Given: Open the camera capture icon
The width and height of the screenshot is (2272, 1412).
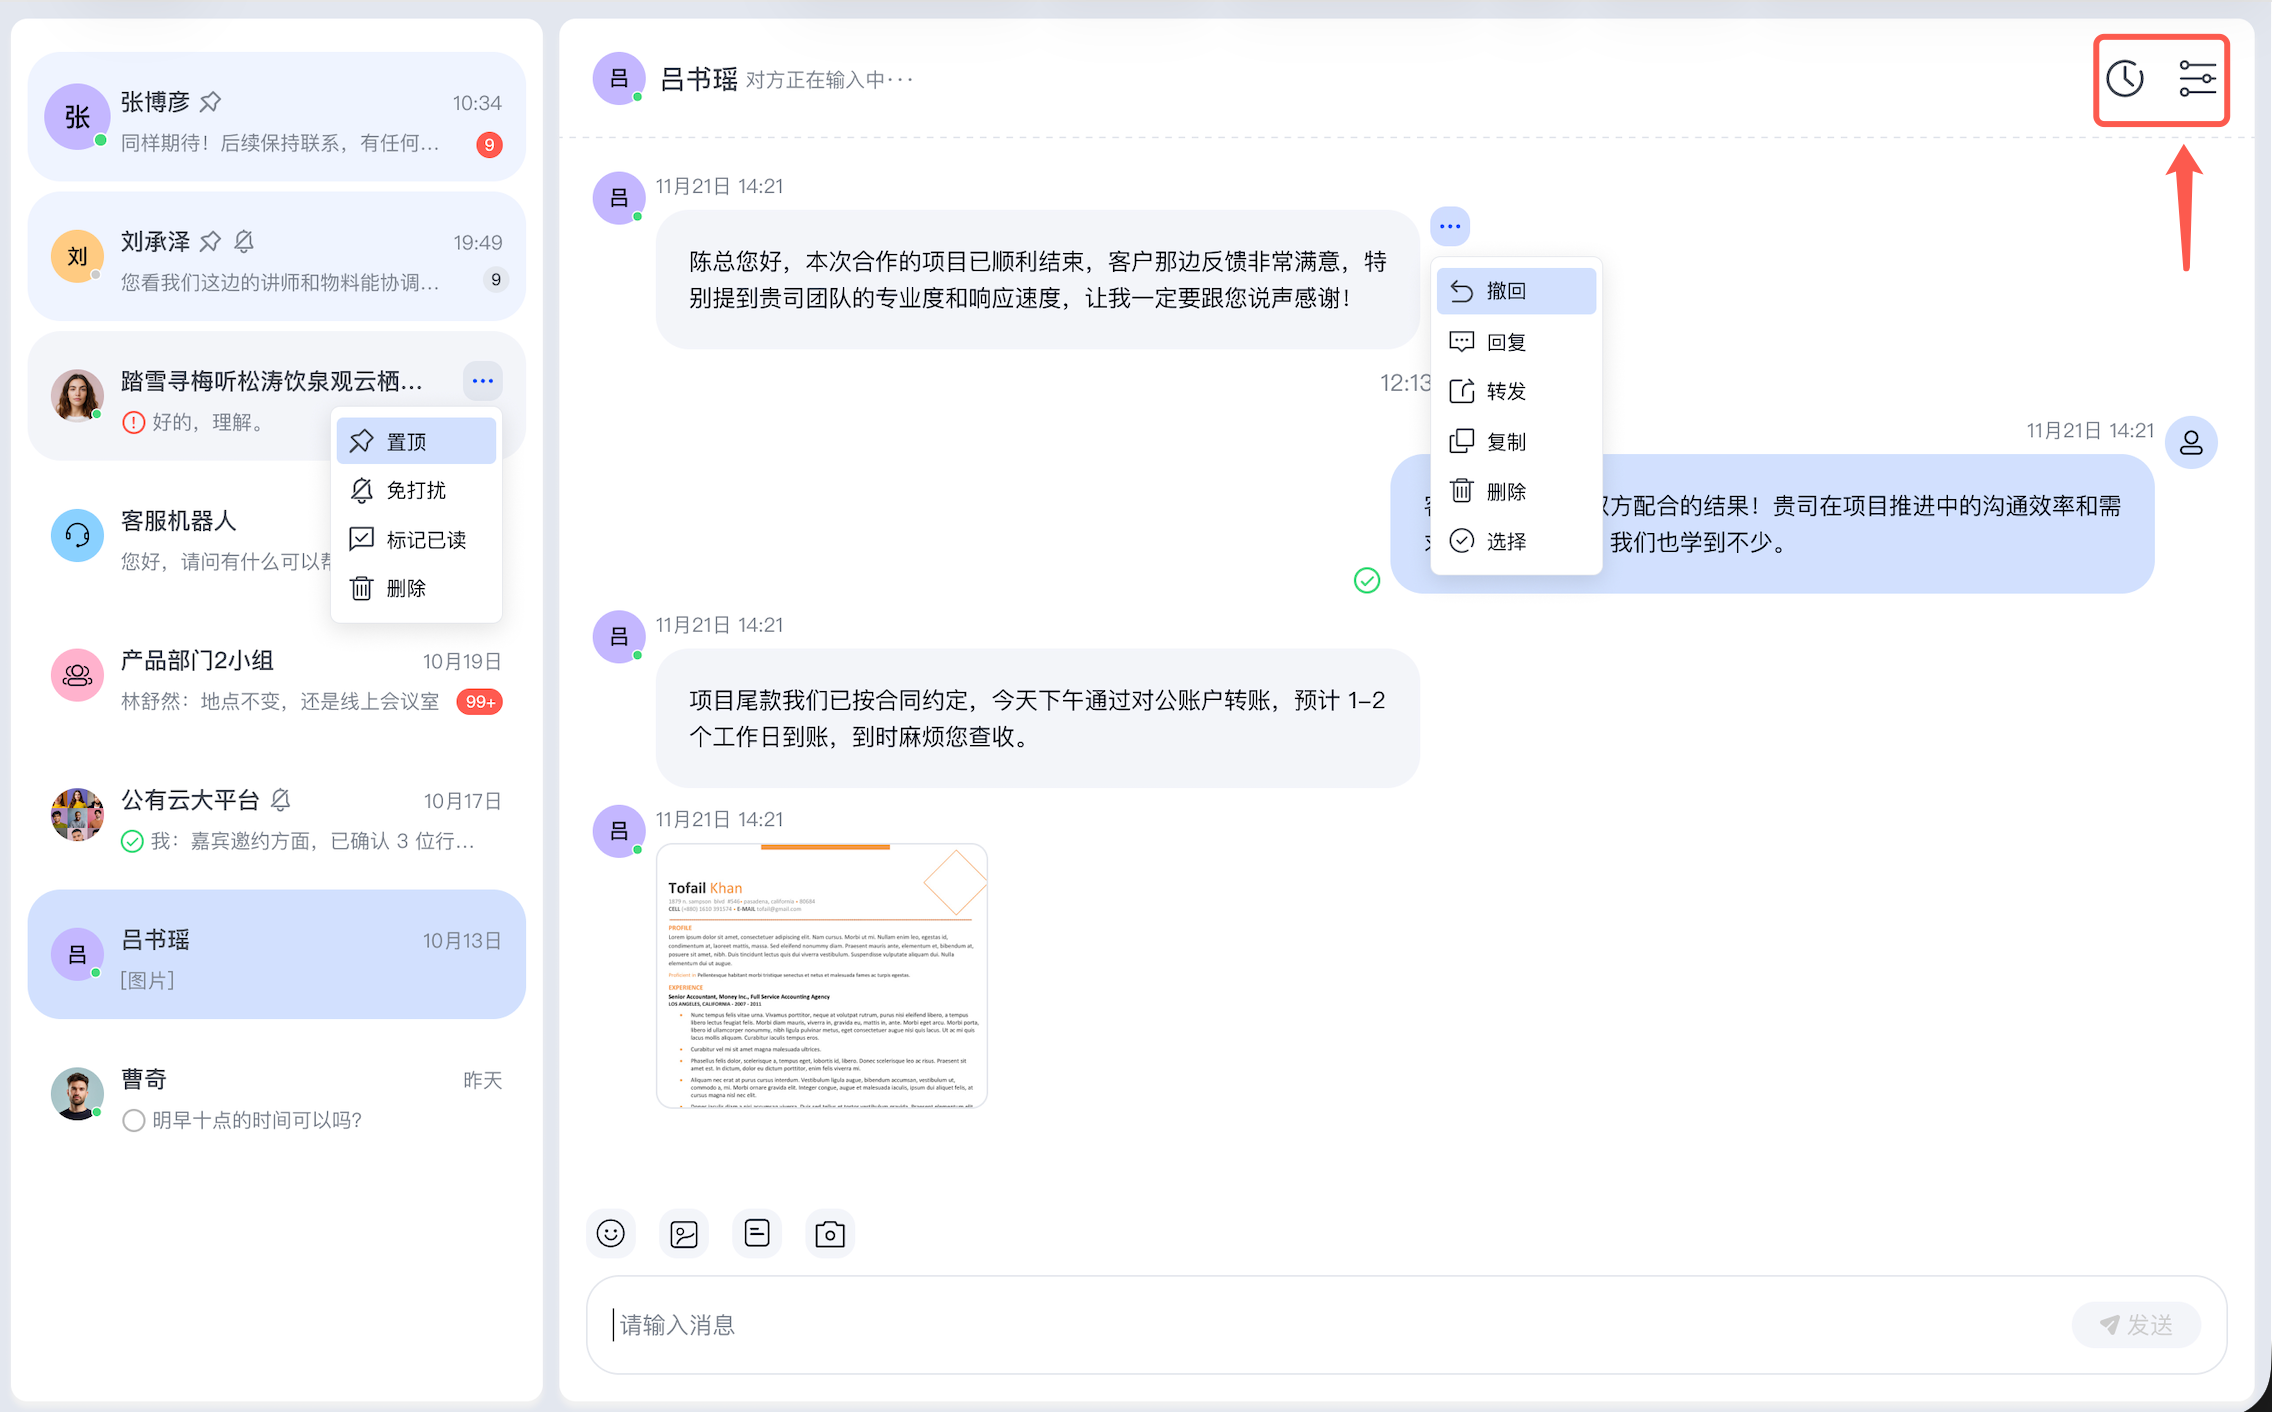Looking at the screenshot, I should (x=830, y=1234).
